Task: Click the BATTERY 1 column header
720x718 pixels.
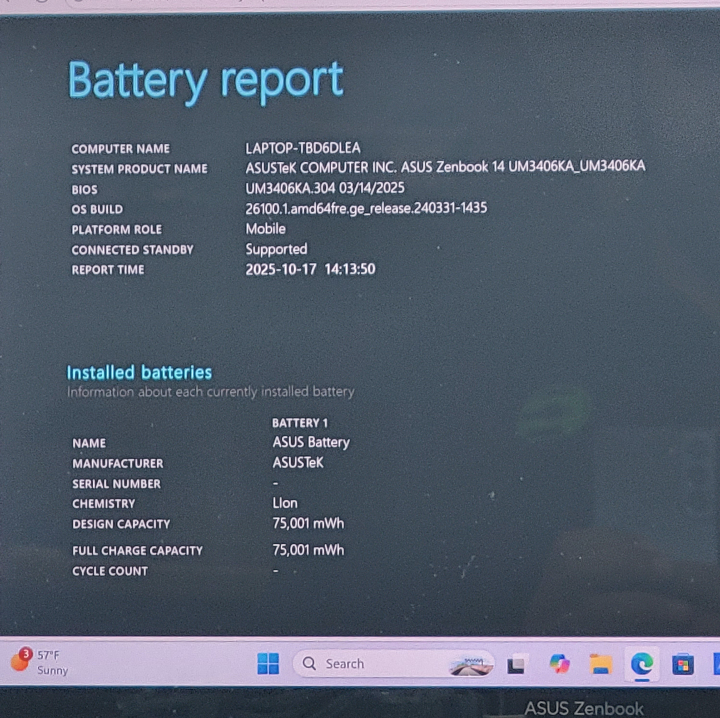Action: tap(299, 423)
